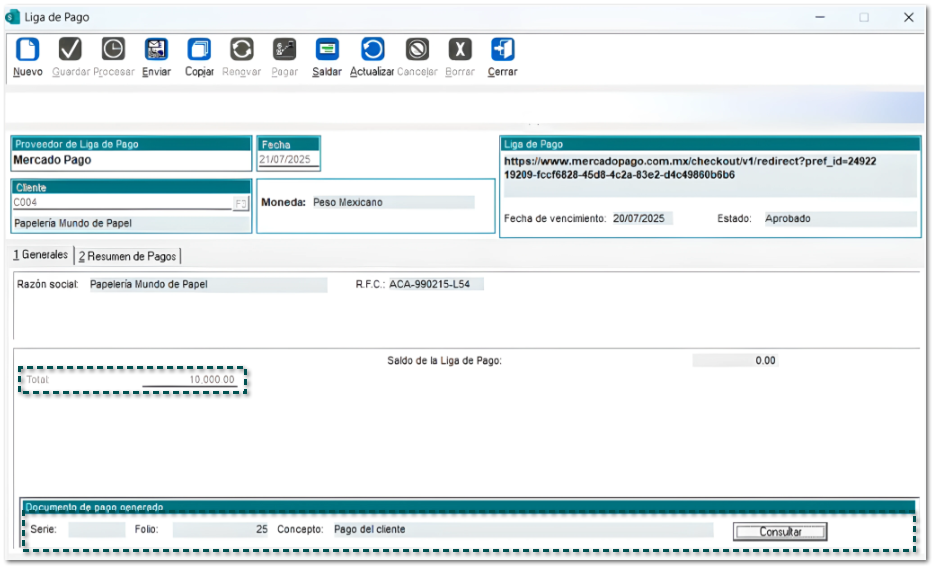This screenshot has width=935, height=569.
Task: Click the Folio field showing 25
Action: (221, 529)
